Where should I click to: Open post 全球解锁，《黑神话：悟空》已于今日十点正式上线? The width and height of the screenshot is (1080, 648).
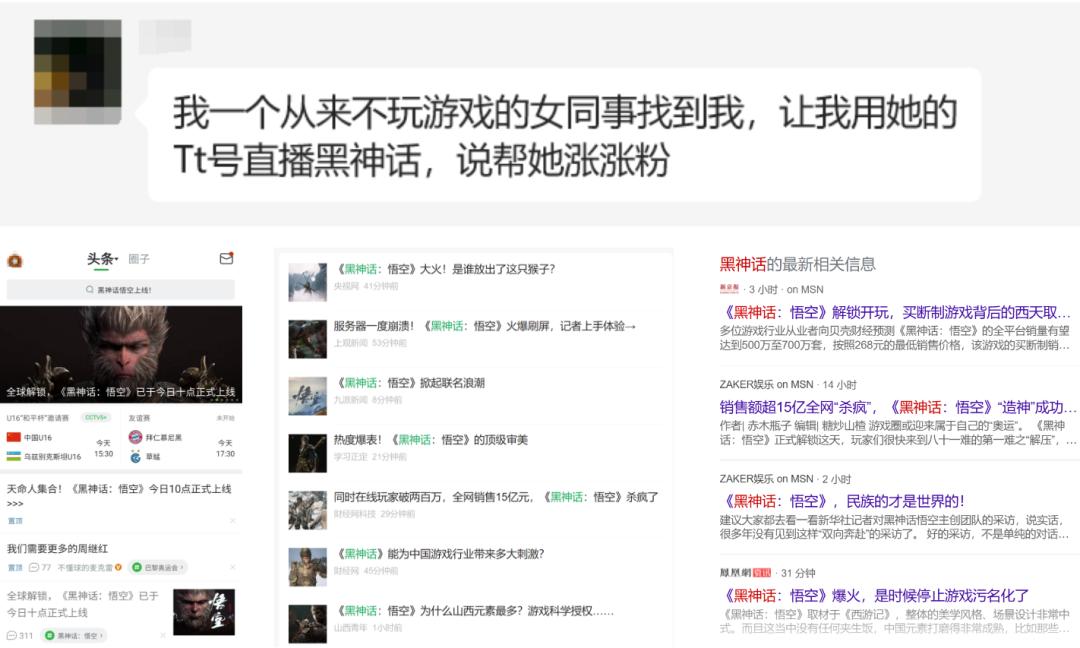[x=83, y=604]
